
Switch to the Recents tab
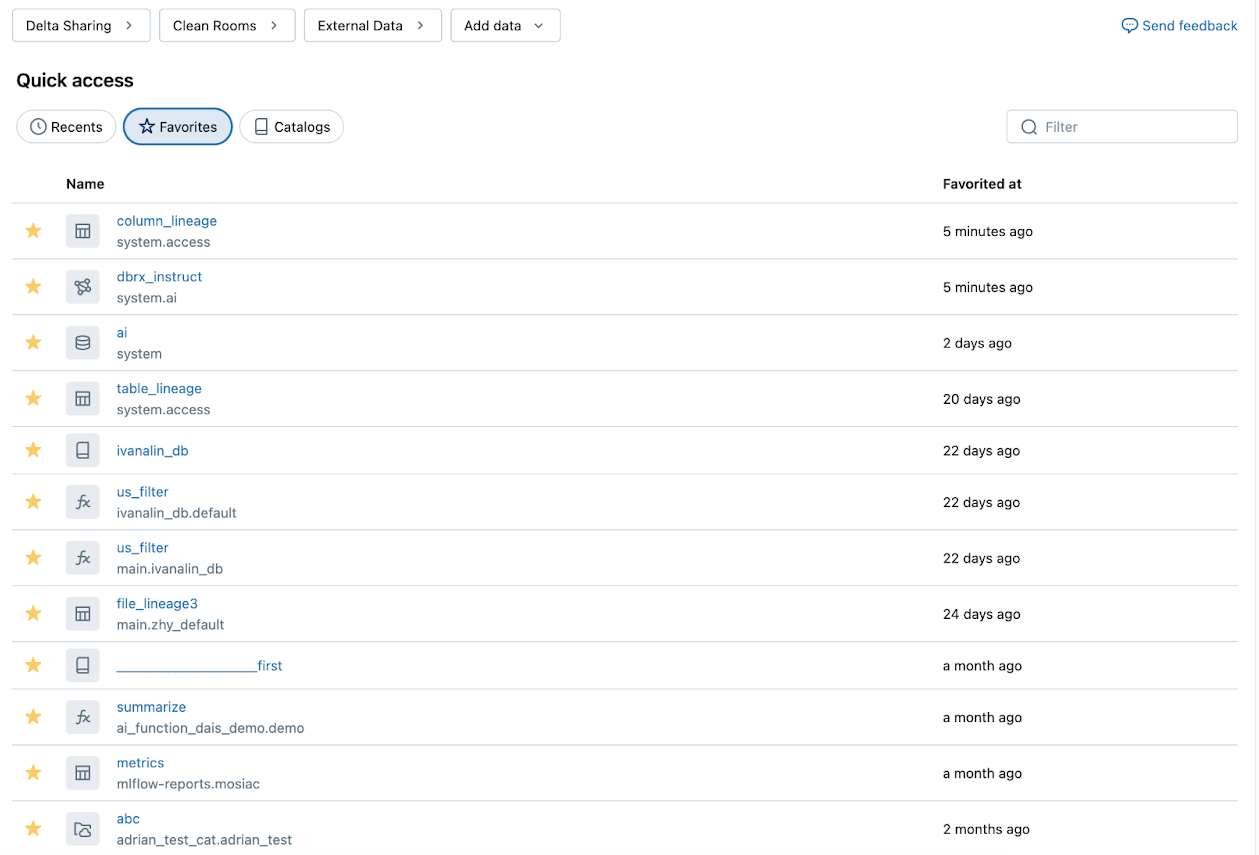tap(66, 127)
